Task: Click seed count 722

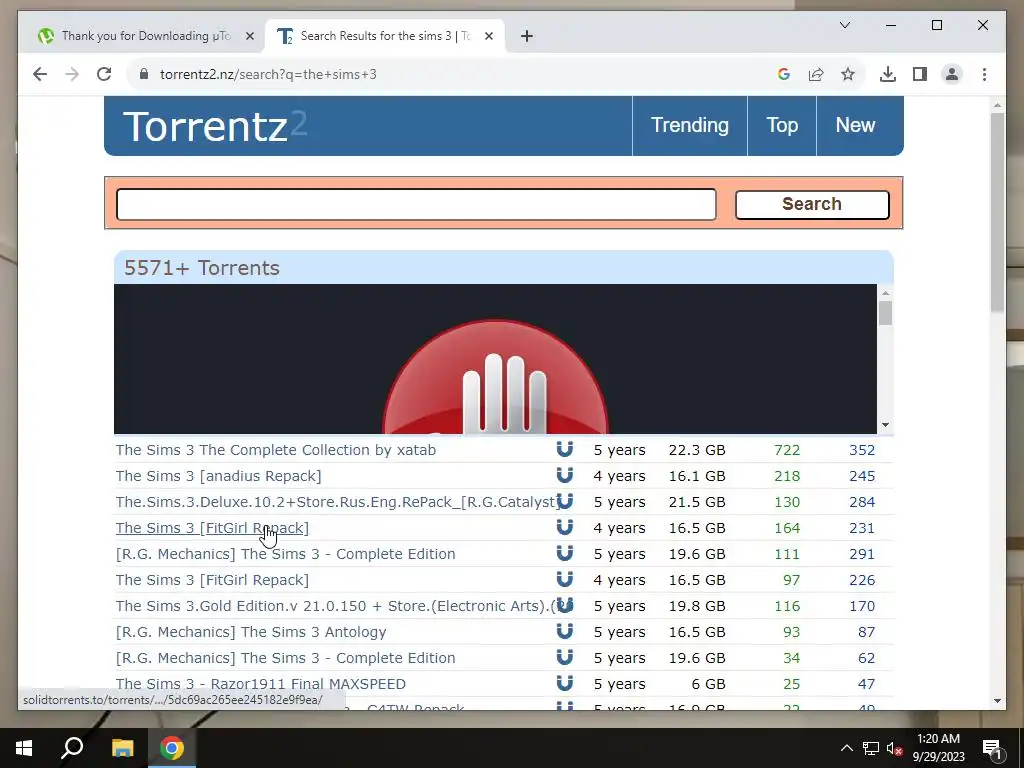Action: (x=787, y=450)
